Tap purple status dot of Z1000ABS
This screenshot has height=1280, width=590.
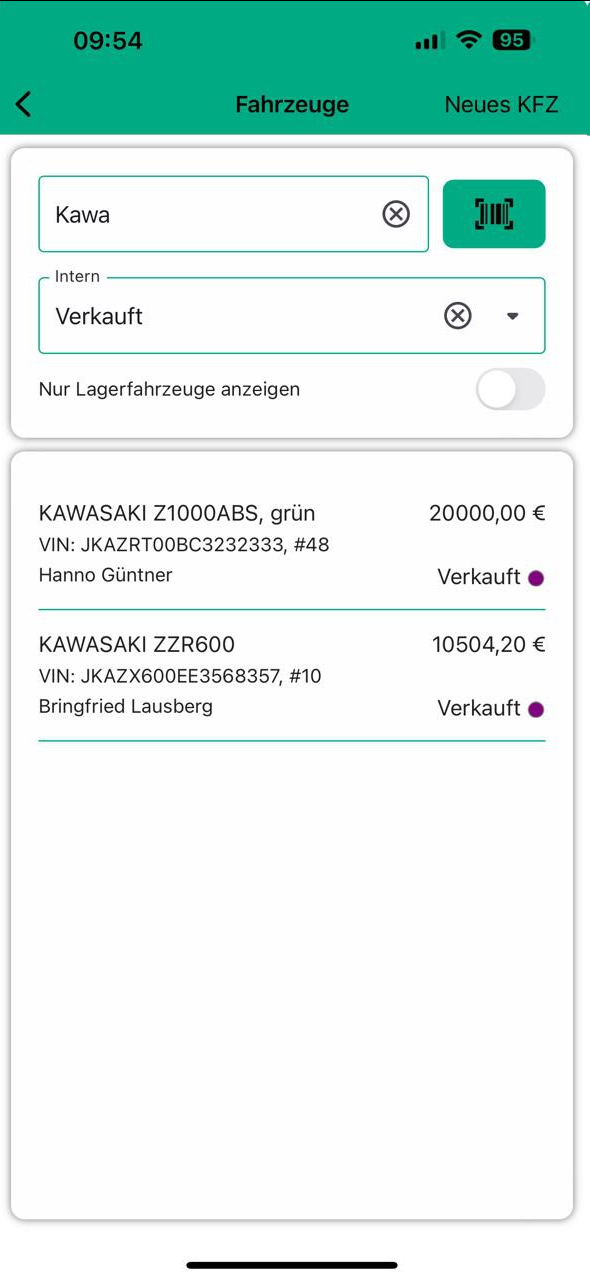tap(536, 578)
